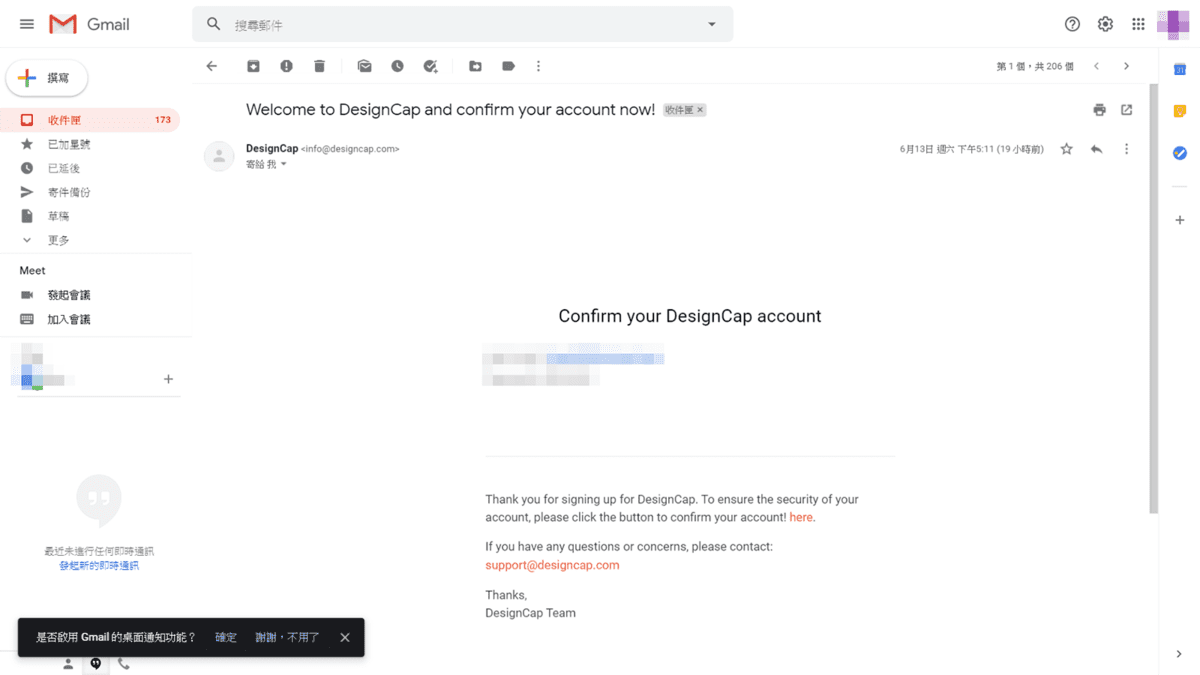
Task: Delete the email with trash icon
Action: coord(319,66)
